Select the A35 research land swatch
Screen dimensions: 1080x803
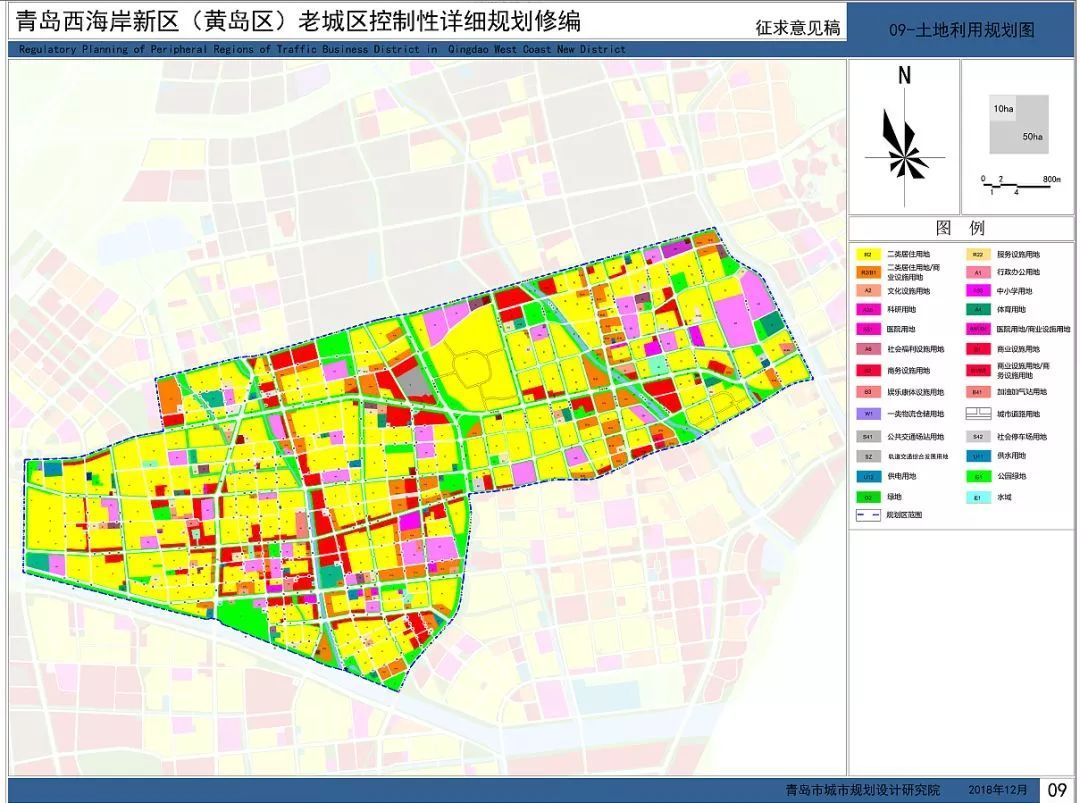pyautogui.click(x=868, y=310)
